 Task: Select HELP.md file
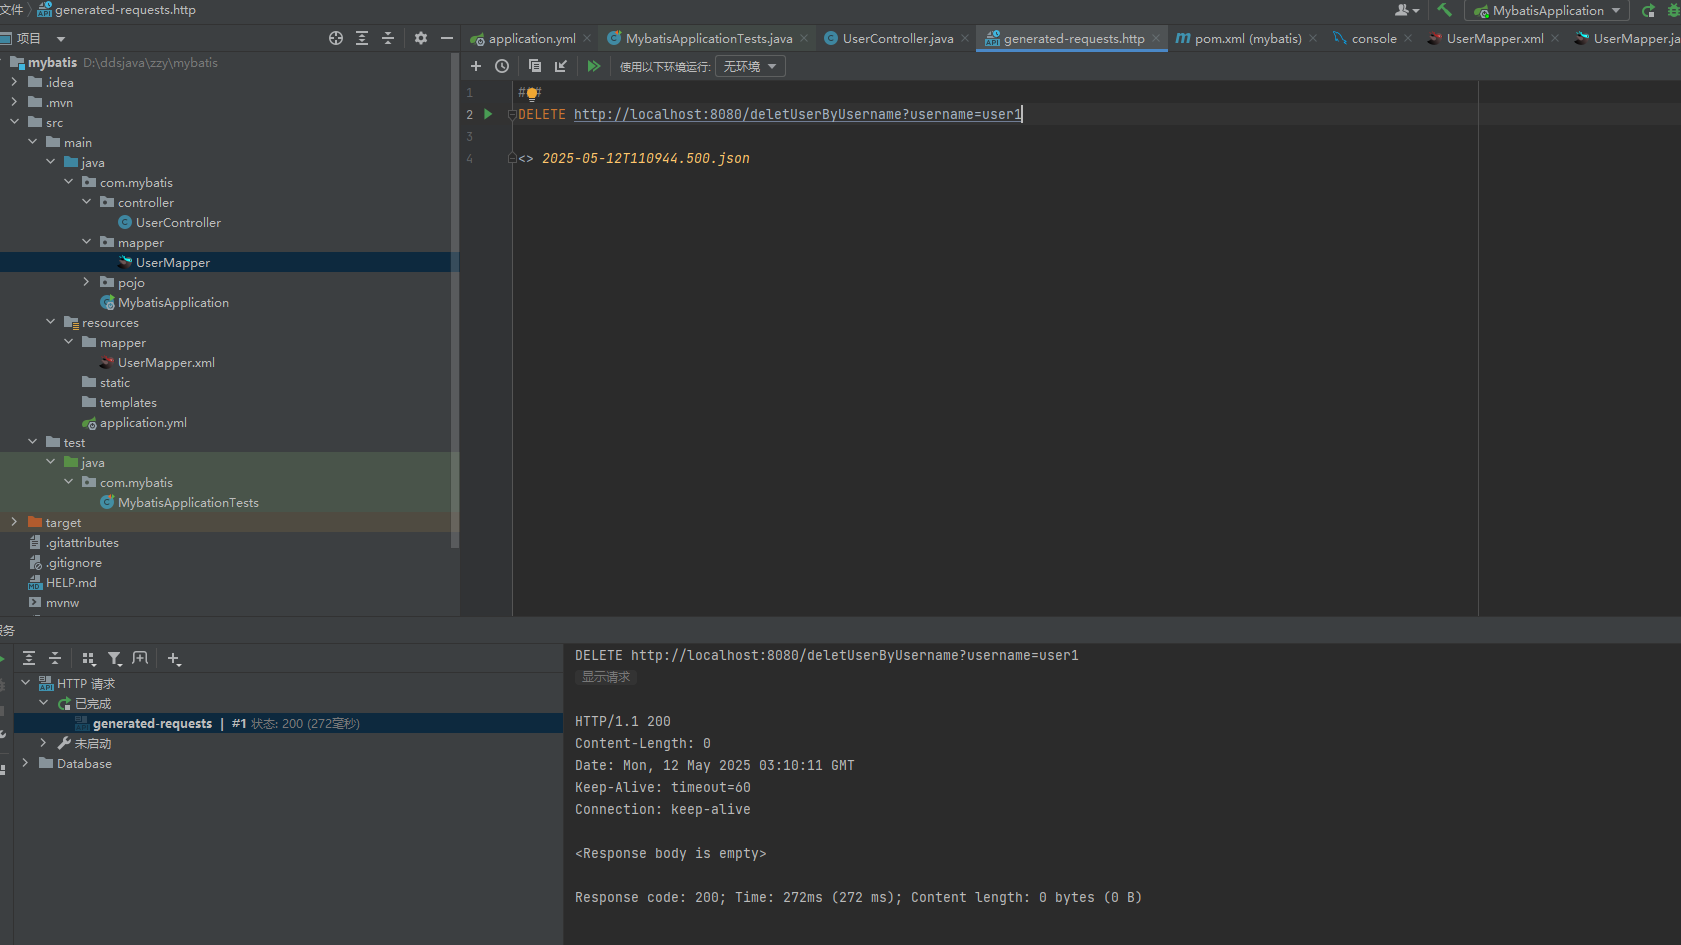pyautogui.click(x=71, y=582)
